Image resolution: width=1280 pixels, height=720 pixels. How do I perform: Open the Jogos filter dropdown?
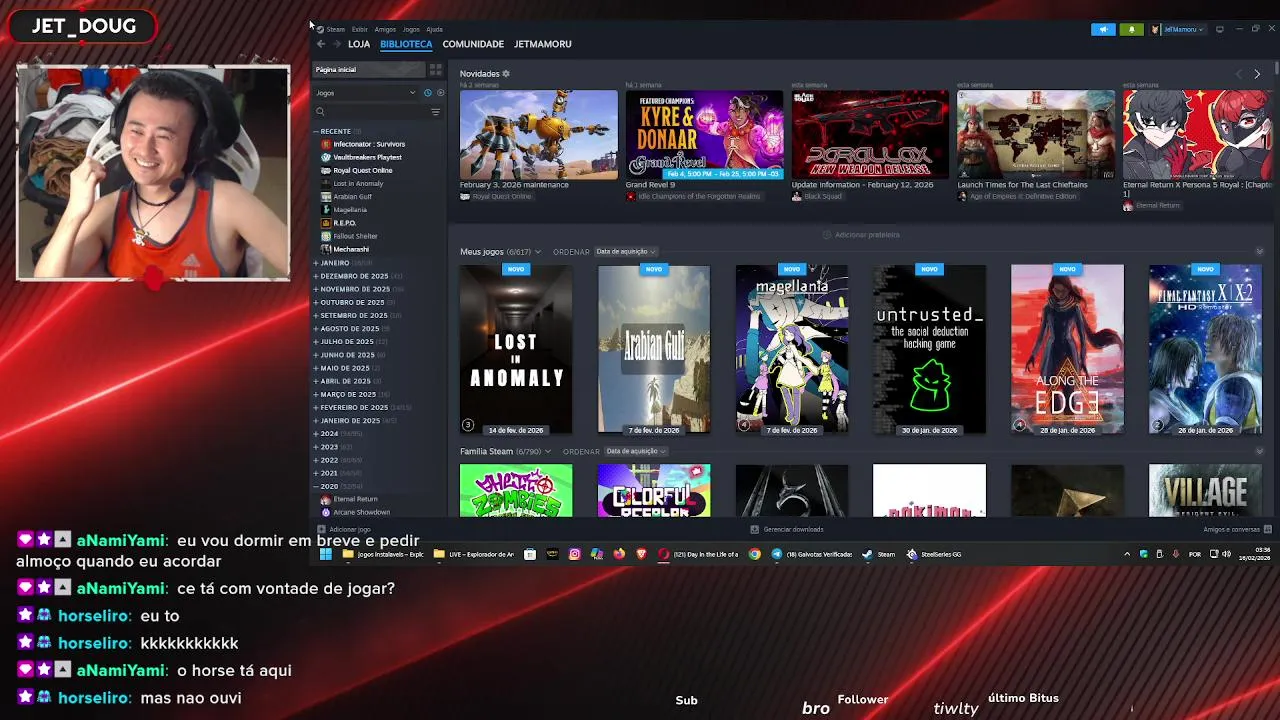point(365,93)
